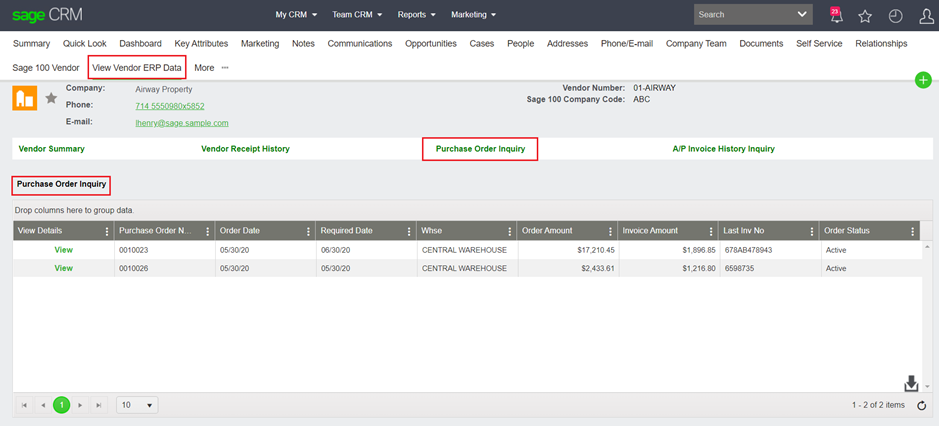Sort by the Order Date column header
Screen dimensions: 939x426
pos(240,231)
